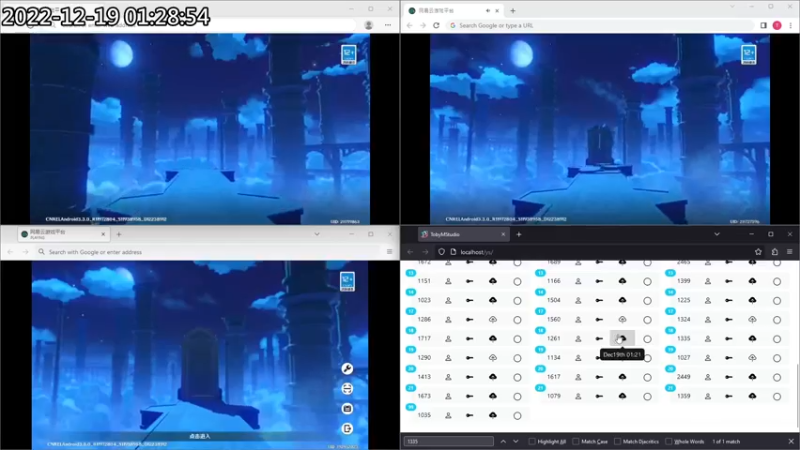Screen dimensions: 800x450
Task: Open hamburger menu in TobyMStudio browser window
Action: [789, 252]
